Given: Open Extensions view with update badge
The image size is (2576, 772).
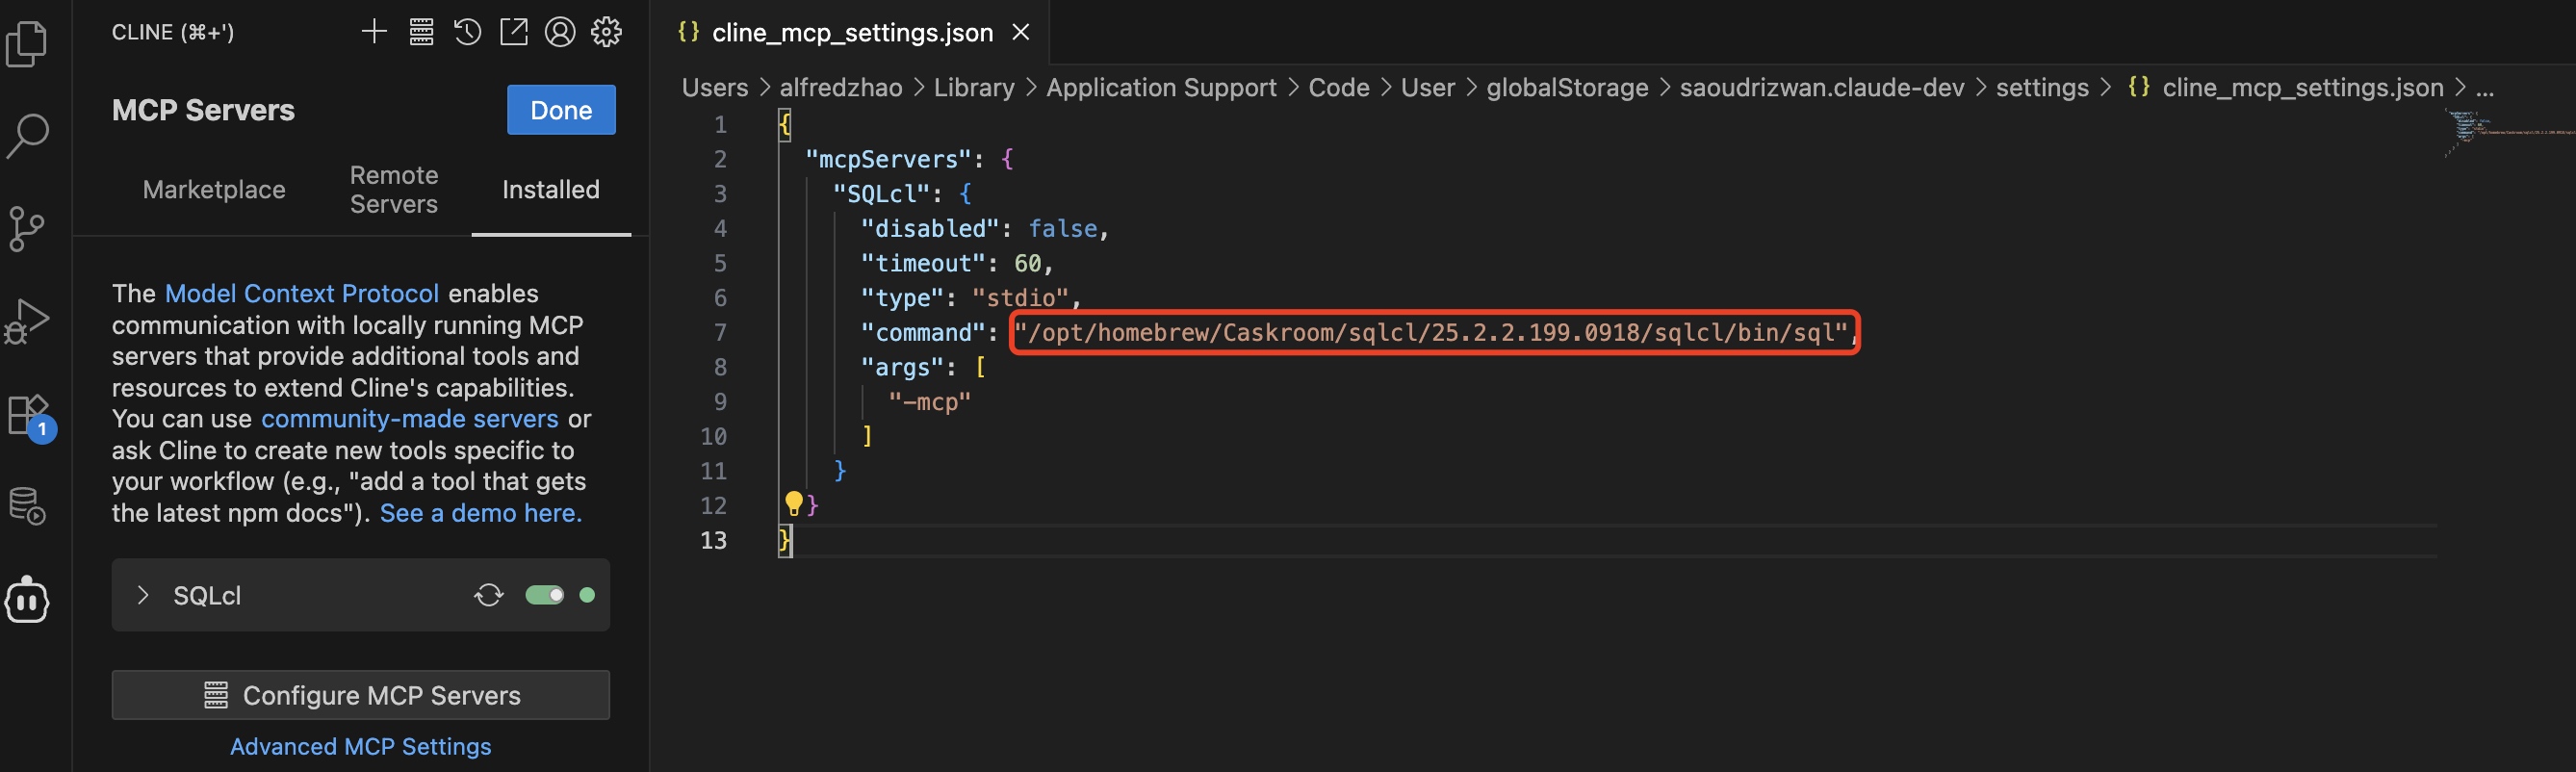Looking at the screenshot, I should (27, 414).
